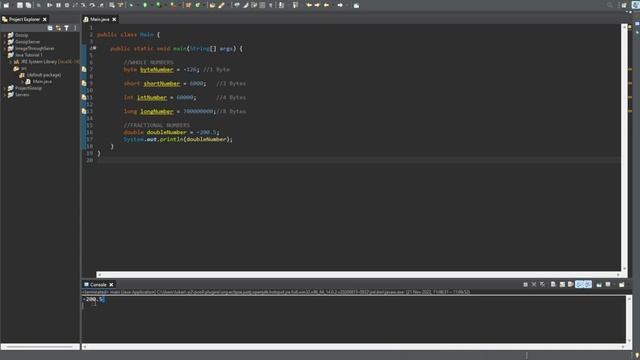
Task: Click the Save All toolbar icon
Action: coord(28,5)
